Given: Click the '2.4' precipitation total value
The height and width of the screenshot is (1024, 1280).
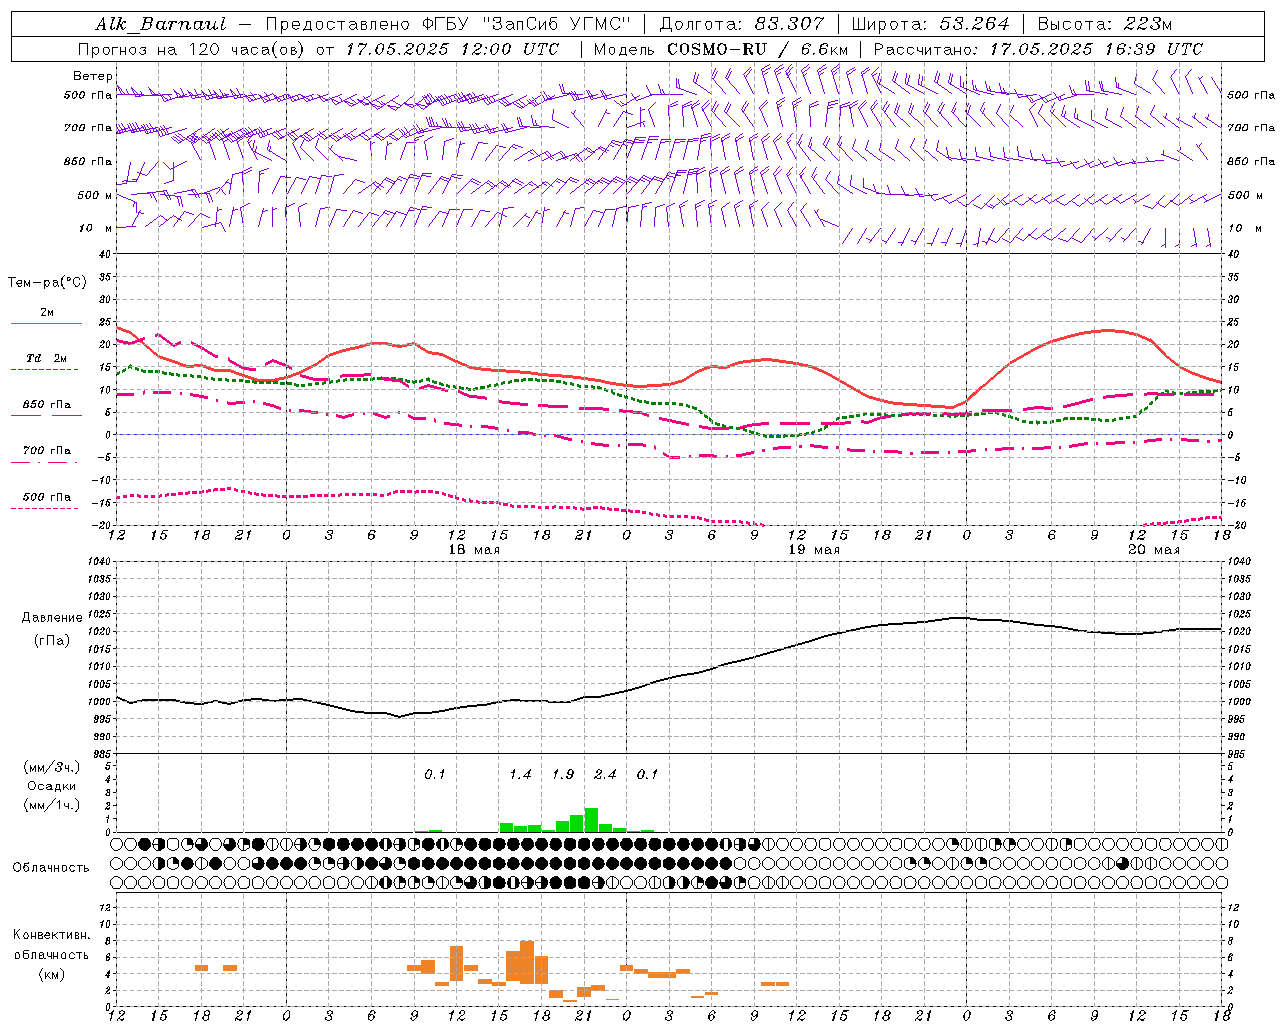Looking at the screenshot, I should [x=605, y=774].
